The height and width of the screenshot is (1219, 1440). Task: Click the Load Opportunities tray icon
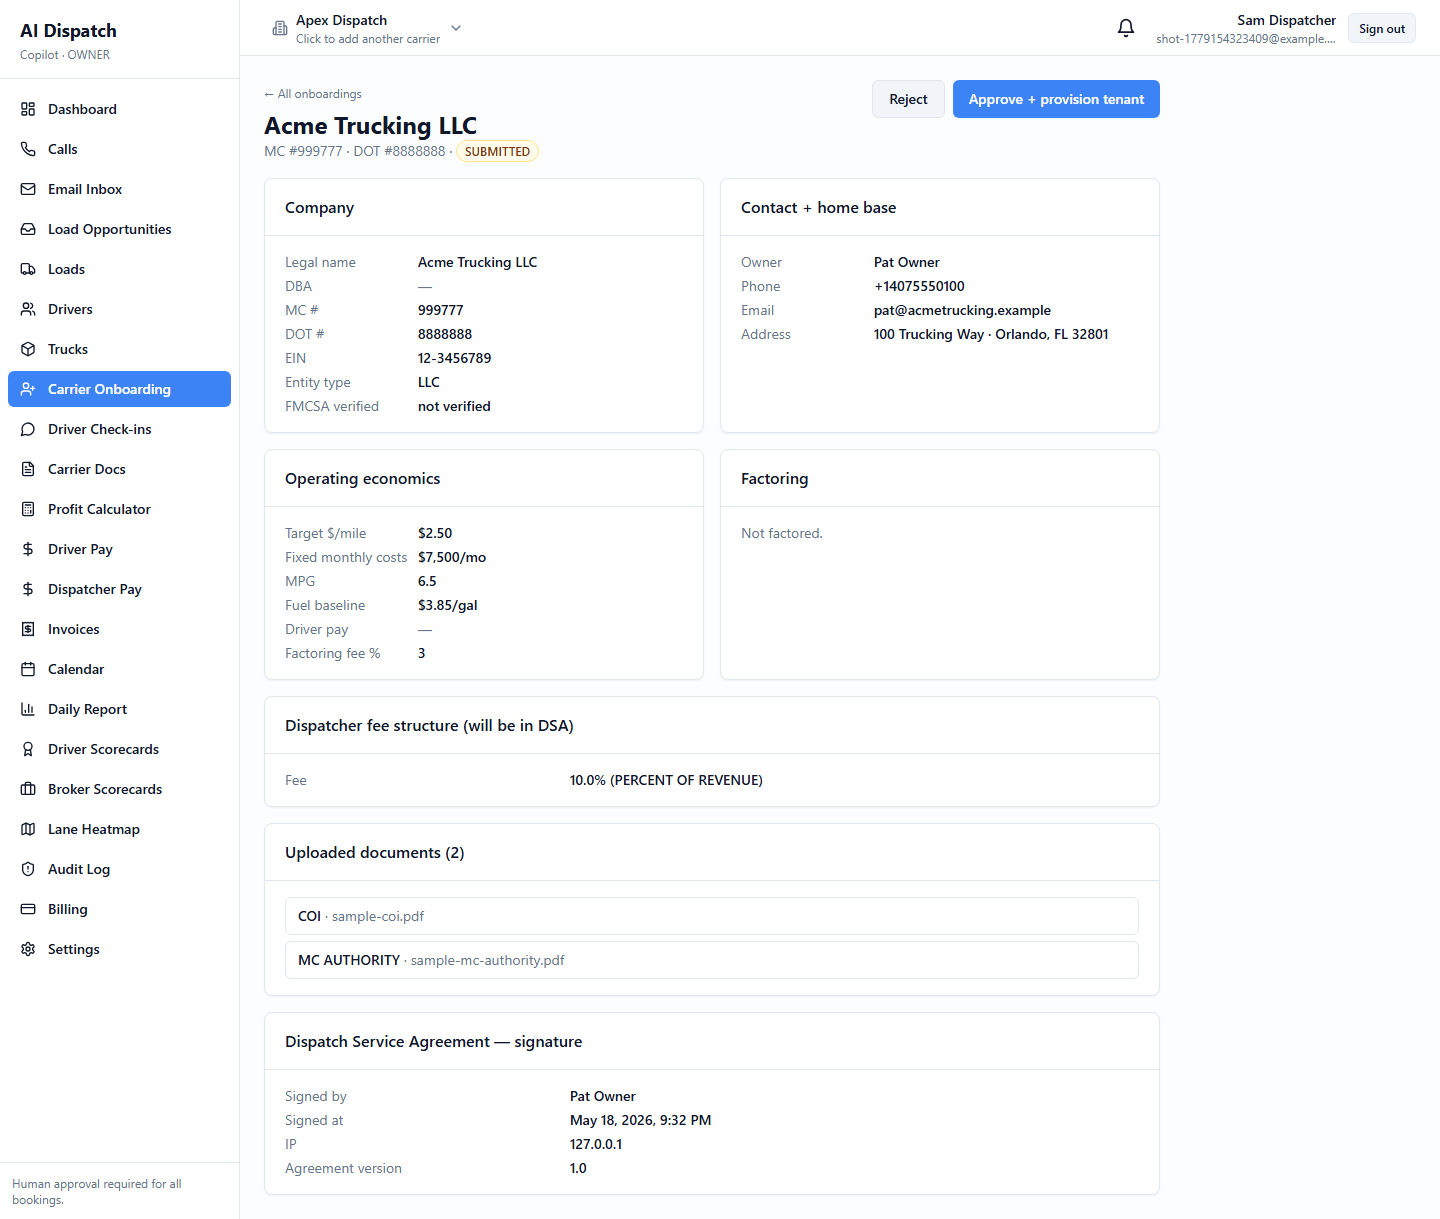pyautogui.click(x=28, y=229)
